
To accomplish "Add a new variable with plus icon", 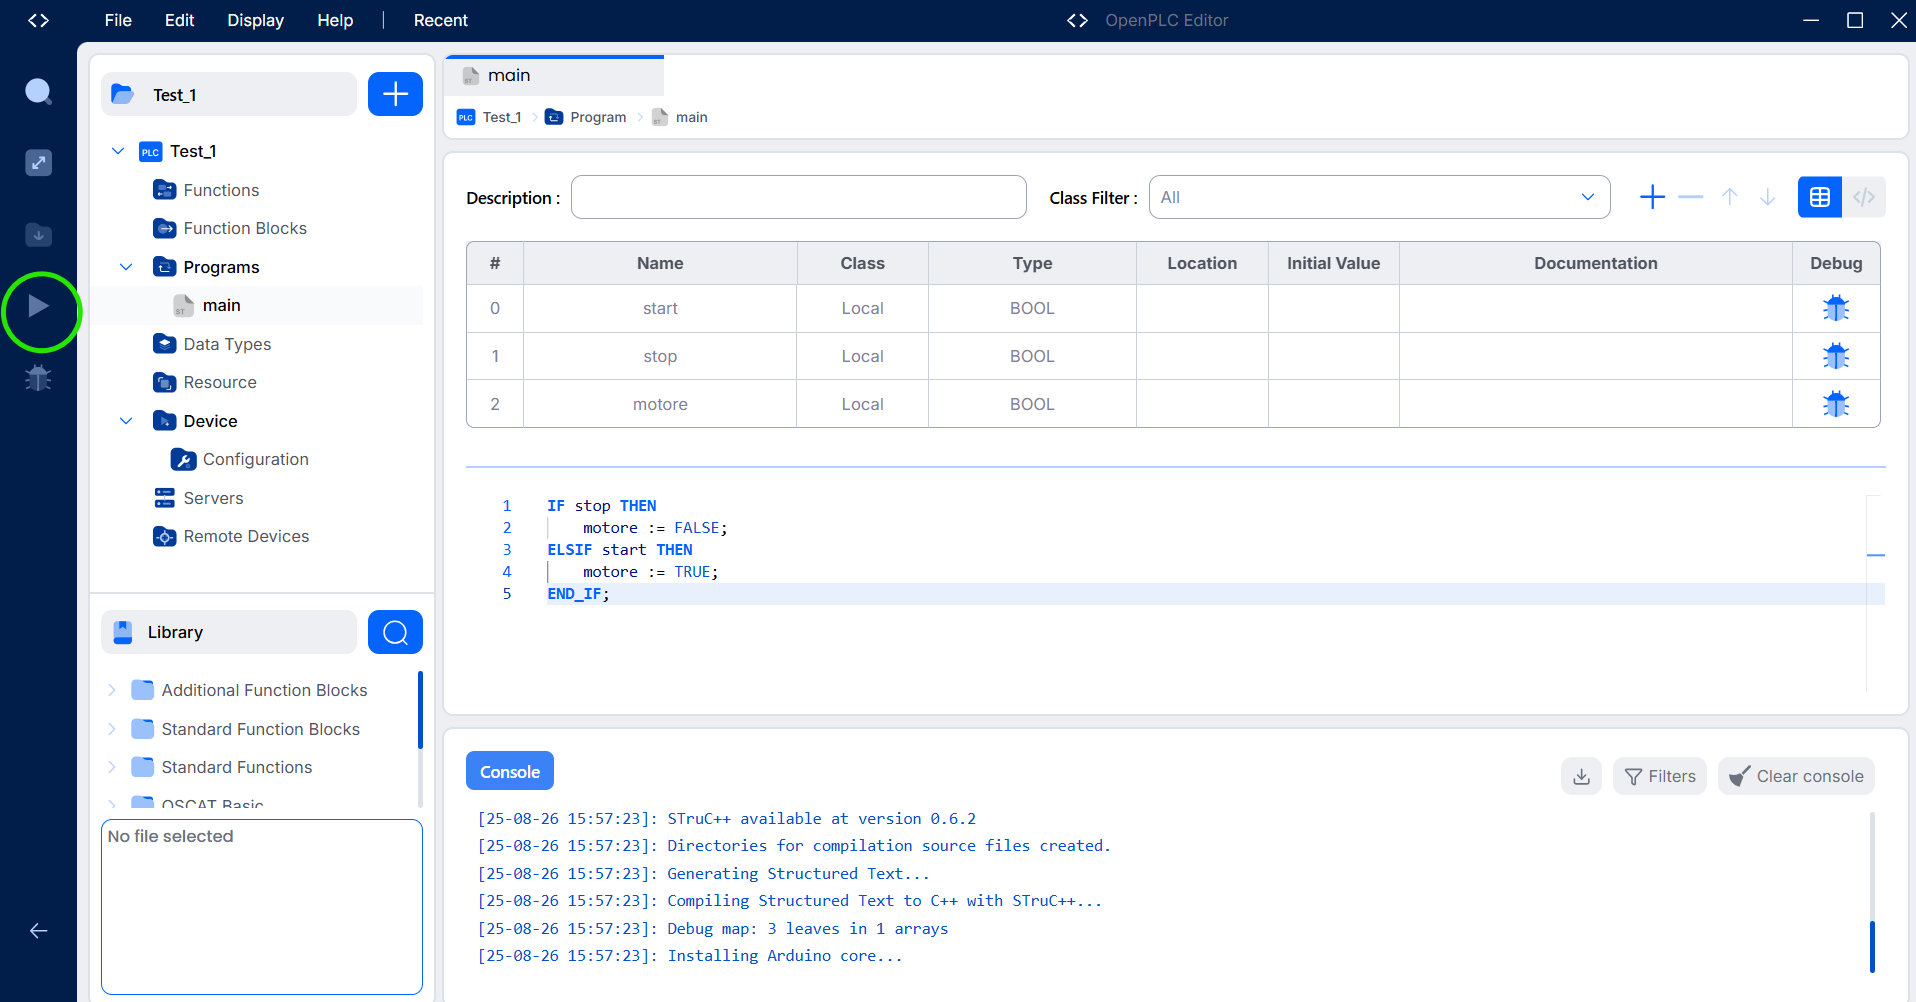I will point(1653,197).
